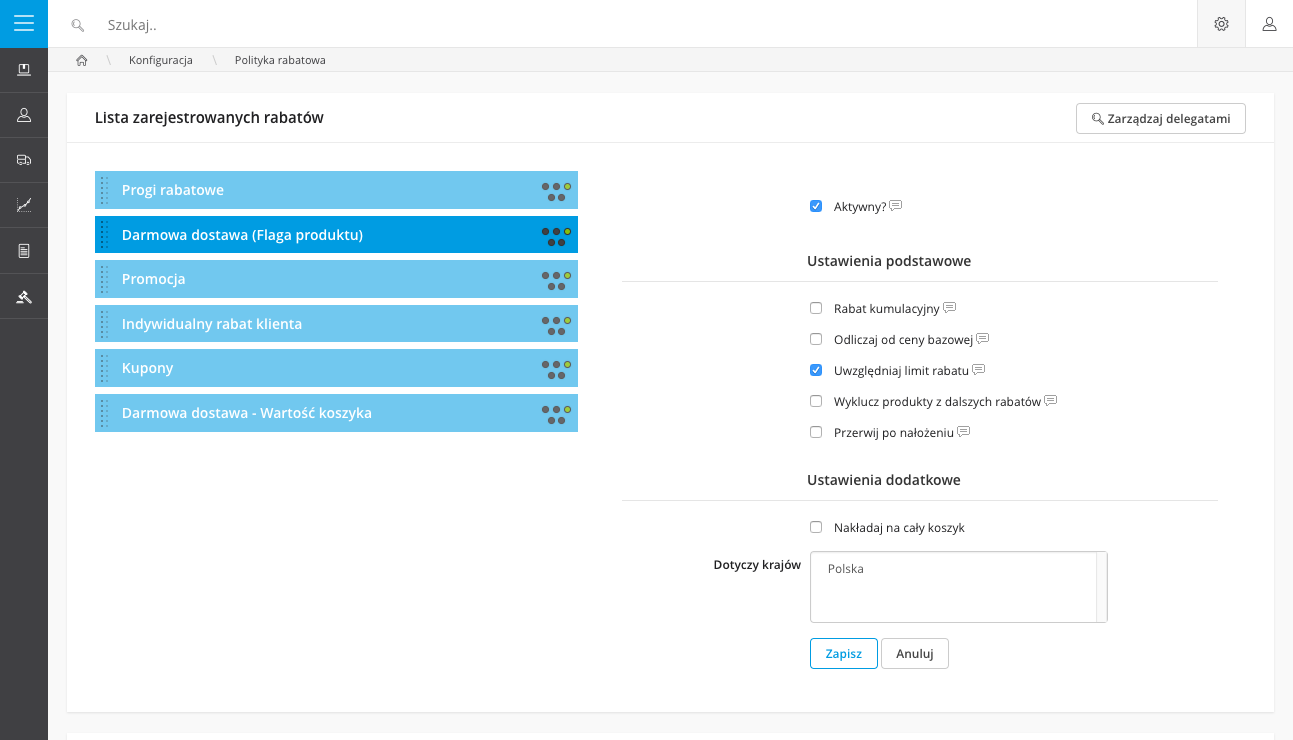1293x740 pixels.
Task: Check the Nakładaj na cały koszyk option
Action: point(816,527)
